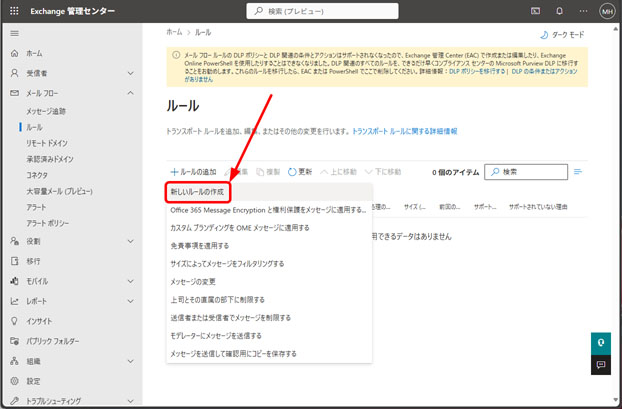Image resolution: width=622 pixels, height=409 pixels.
Task: Select モデレーターにメッセージを送信する
Action: [x=269, y=336]
